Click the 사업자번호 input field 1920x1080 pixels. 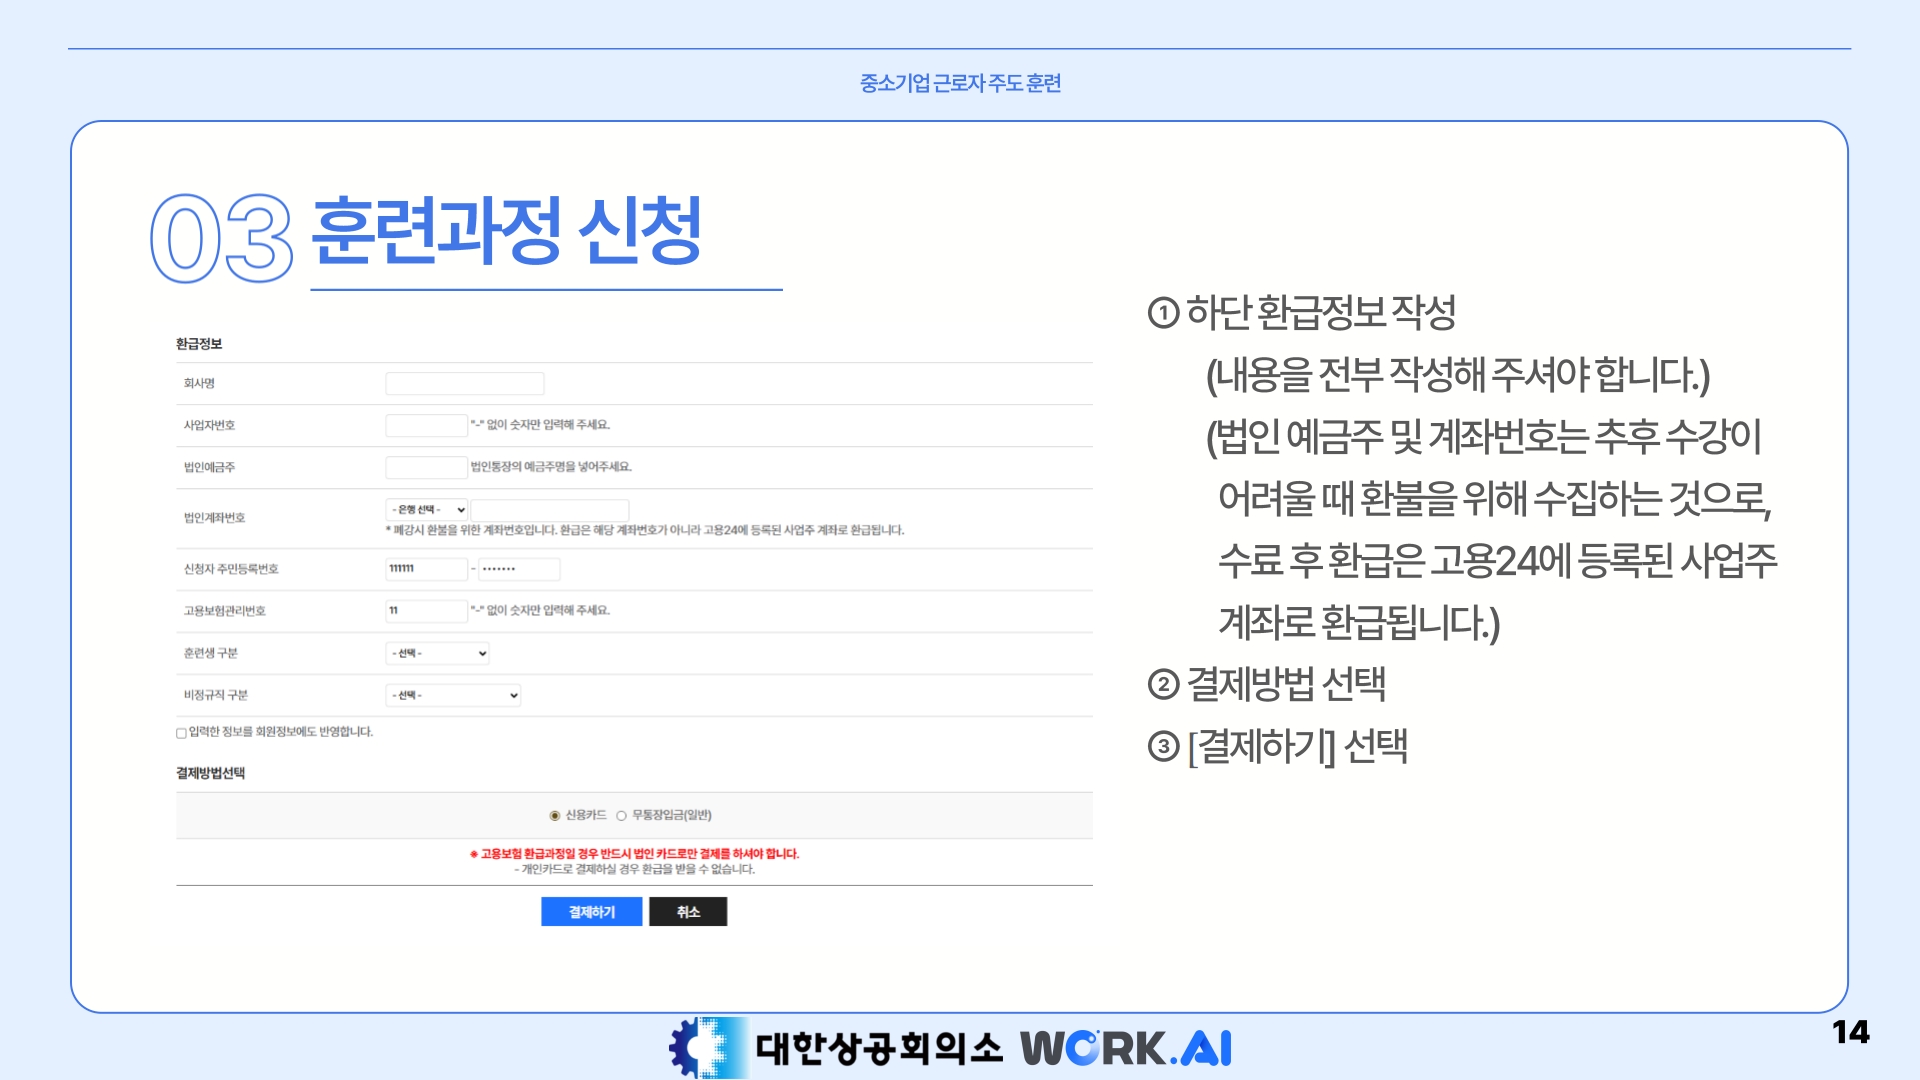[426, 425]
